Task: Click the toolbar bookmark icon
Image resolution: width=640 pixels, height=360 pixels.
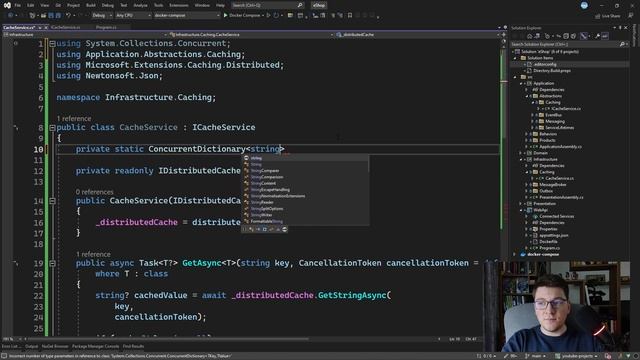Action: coord(350,16)
